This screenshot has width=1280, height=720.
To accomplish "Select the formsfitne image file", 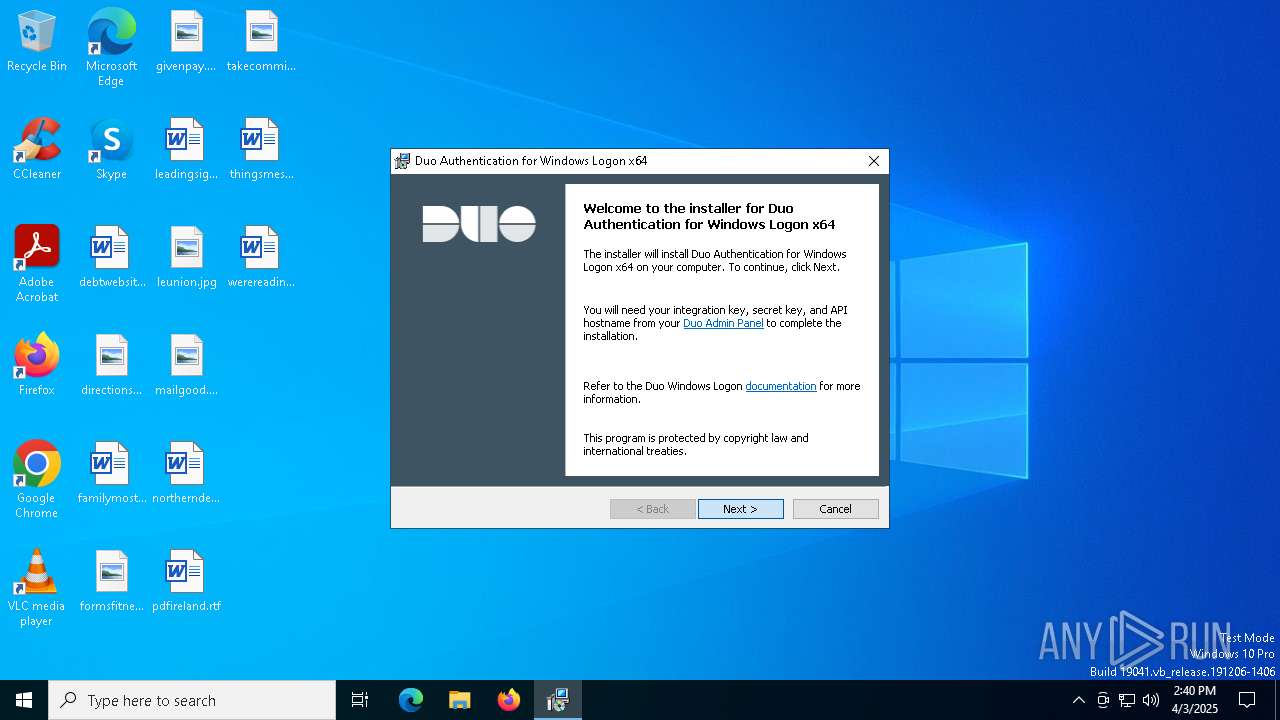I will [111, 582].
